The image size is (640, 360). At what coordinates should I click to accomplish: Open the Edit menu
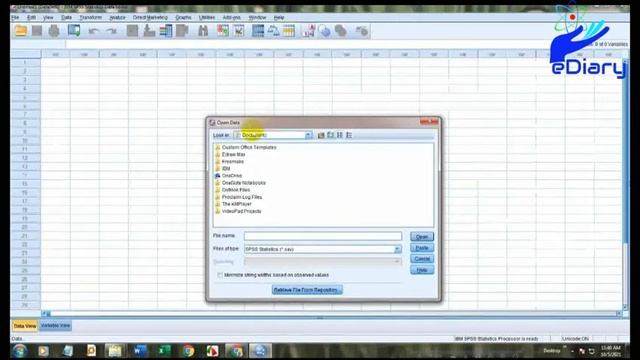[31, 18]
